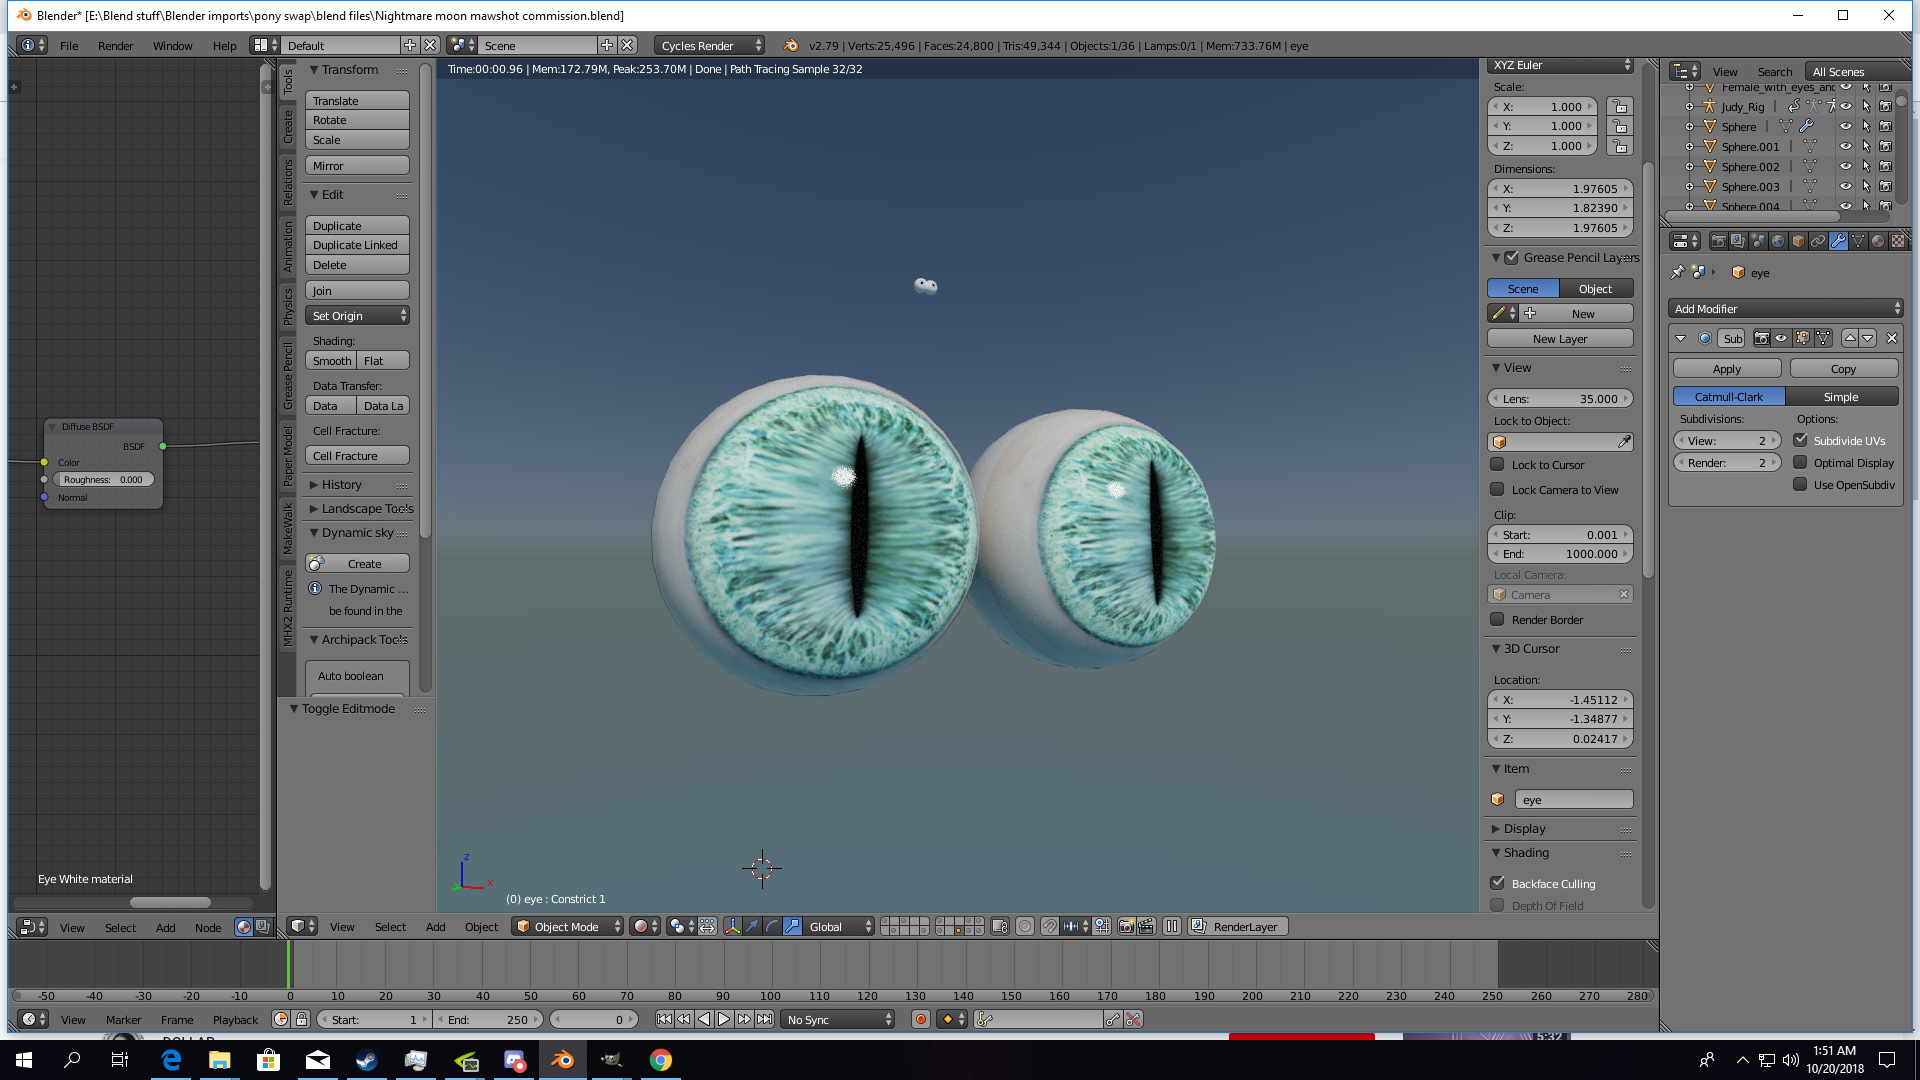This screenshot has width=1920, height=1080.
Task: Move Subsurf modifier up in stack
Action: (x=1850, y=338)
